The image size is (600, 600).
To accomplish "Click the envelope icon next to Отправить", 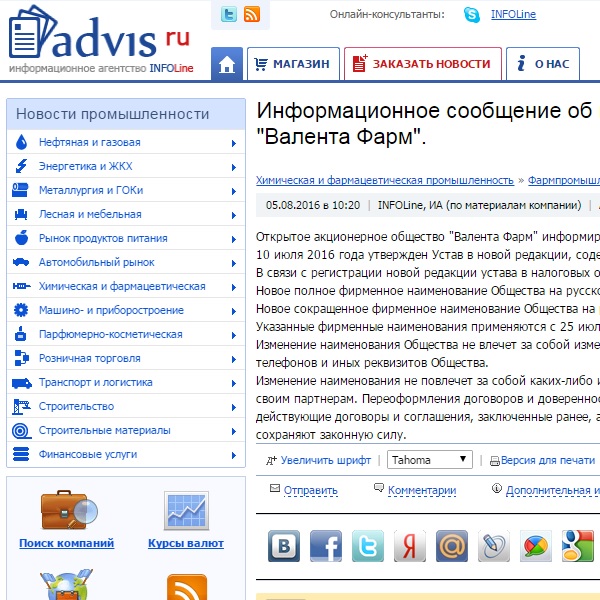I will click(275, 488).
